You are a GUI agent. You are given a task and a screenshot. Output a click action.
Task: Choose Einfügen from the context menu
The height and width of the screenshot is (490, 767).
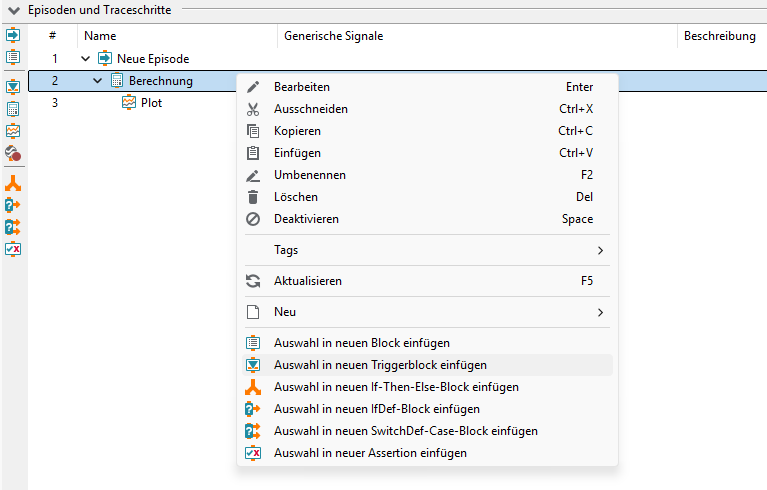pyautogui.click(x=428, y=153)
